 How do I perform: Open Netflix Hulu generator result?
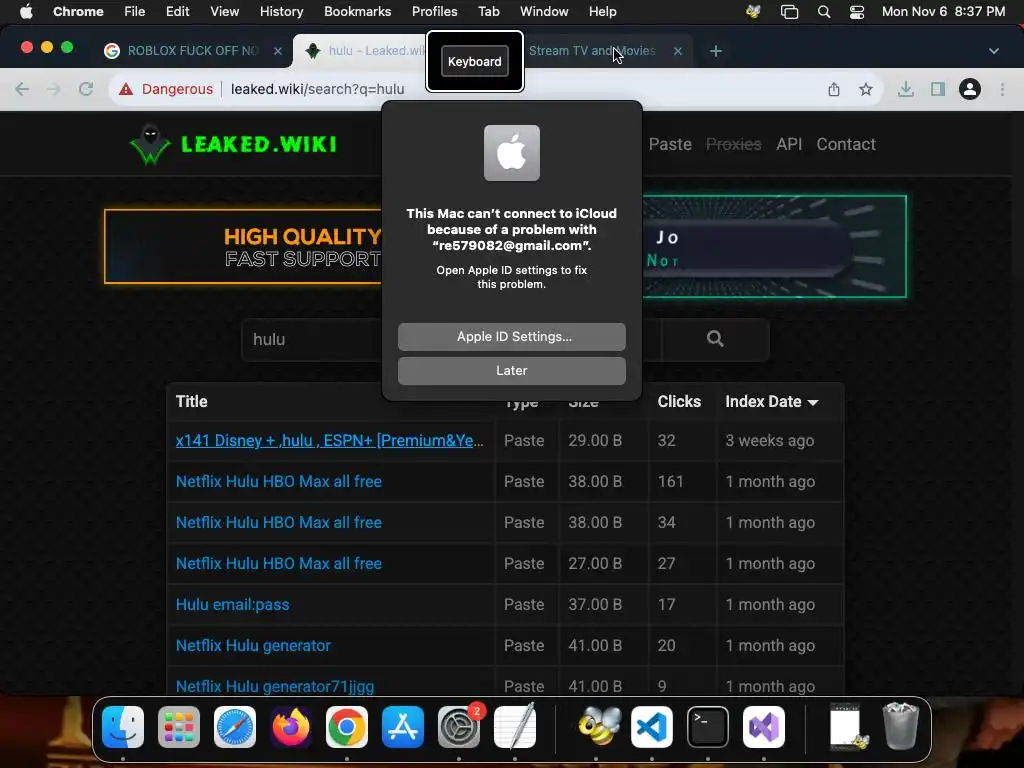point(253,646)
